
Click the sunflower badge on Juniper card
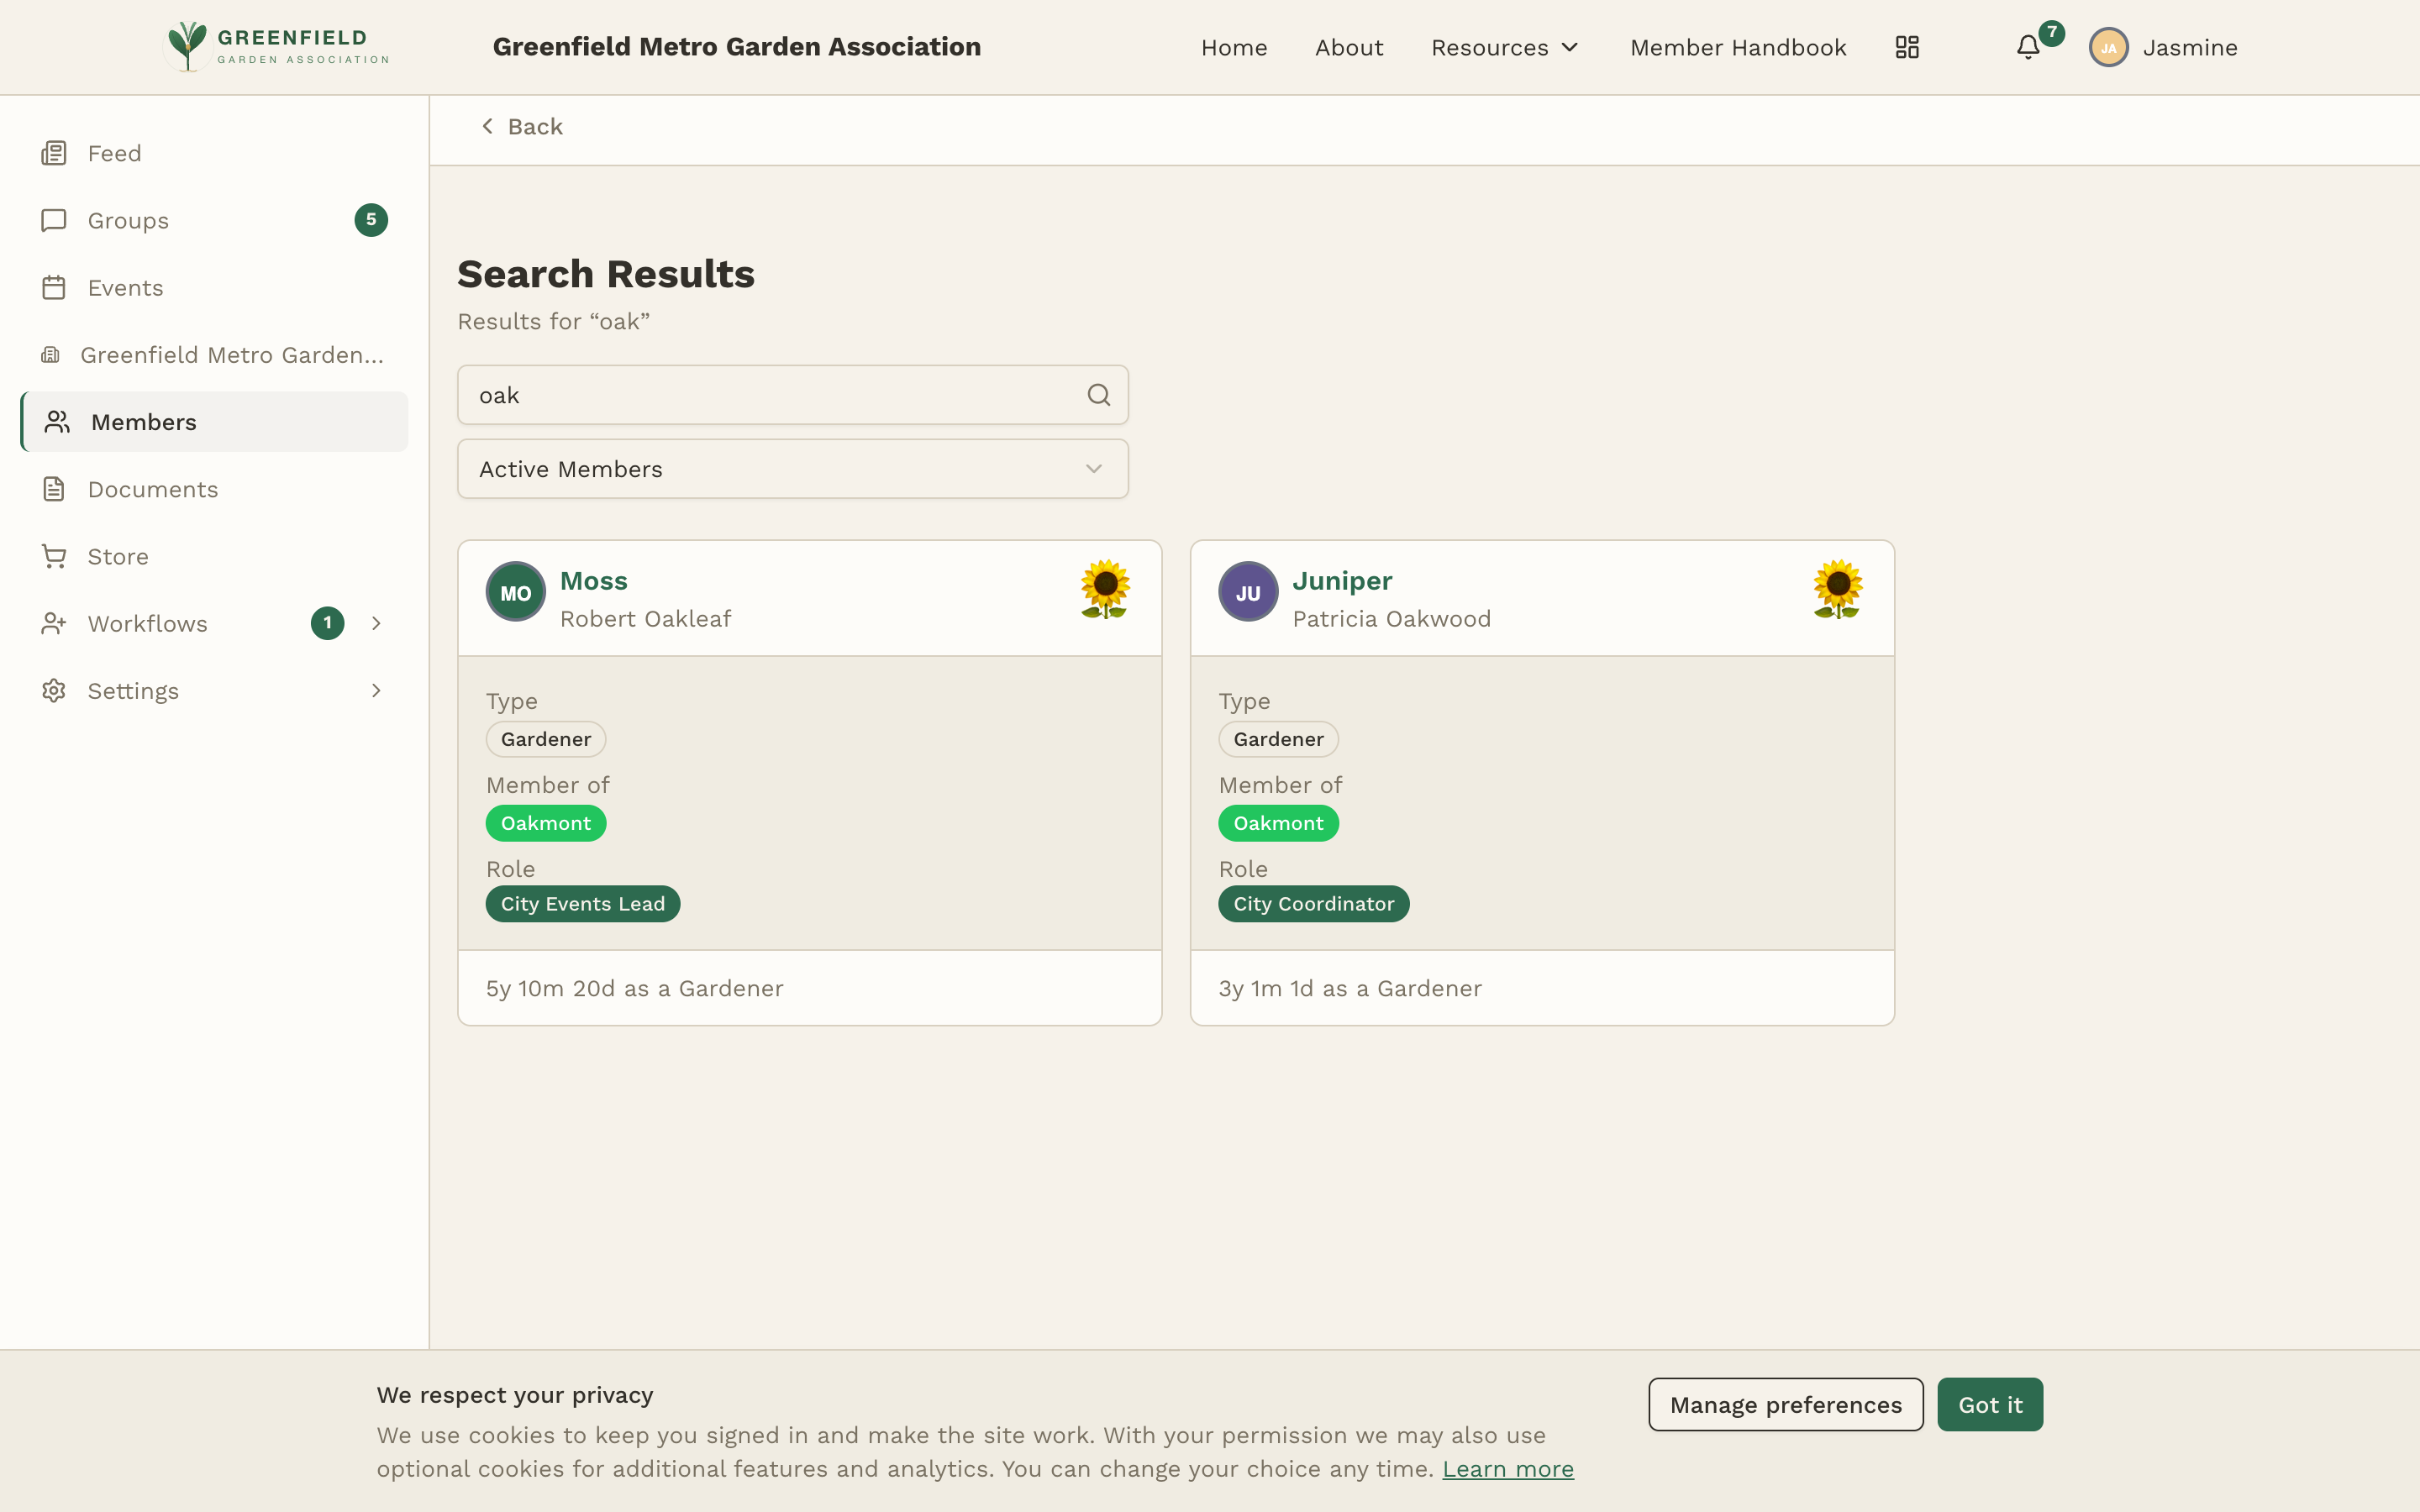click(x=1837, y=589)
